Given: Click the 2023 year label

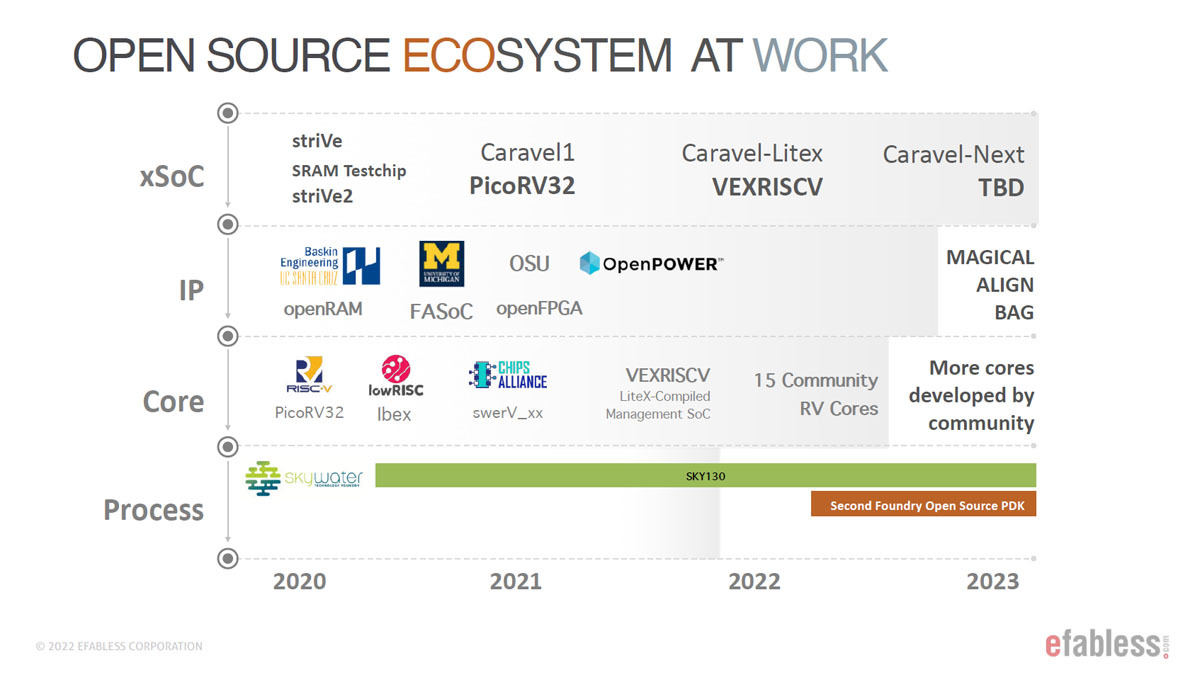Looking at the screenshot, I should (x=992, y=581).
